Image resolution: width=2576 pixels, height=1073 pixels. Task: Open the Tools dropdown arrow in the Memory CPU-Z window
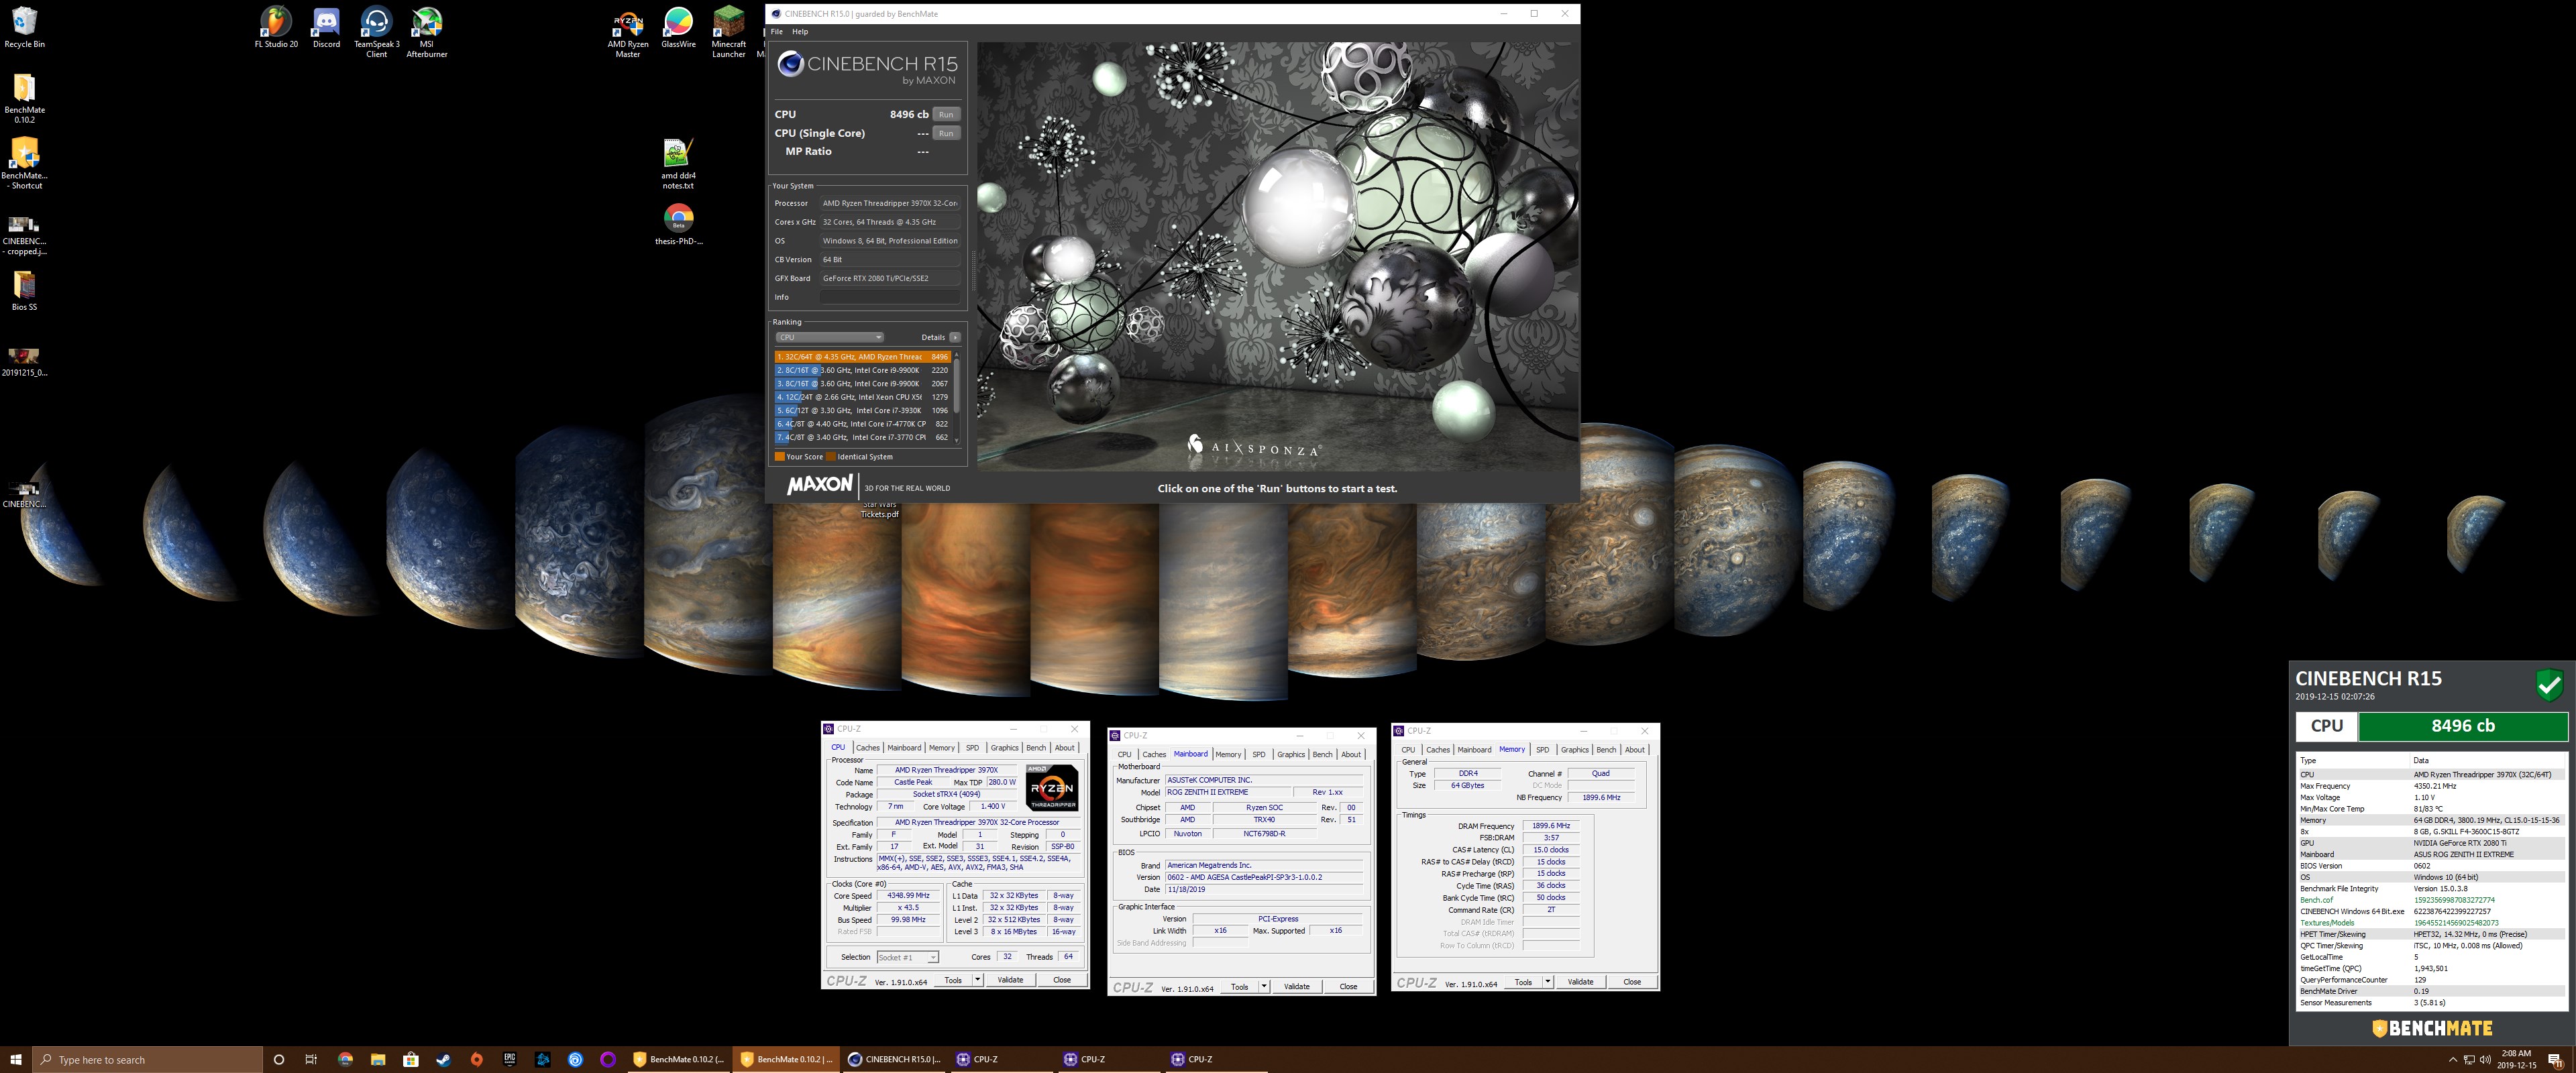coord(1548,982)
